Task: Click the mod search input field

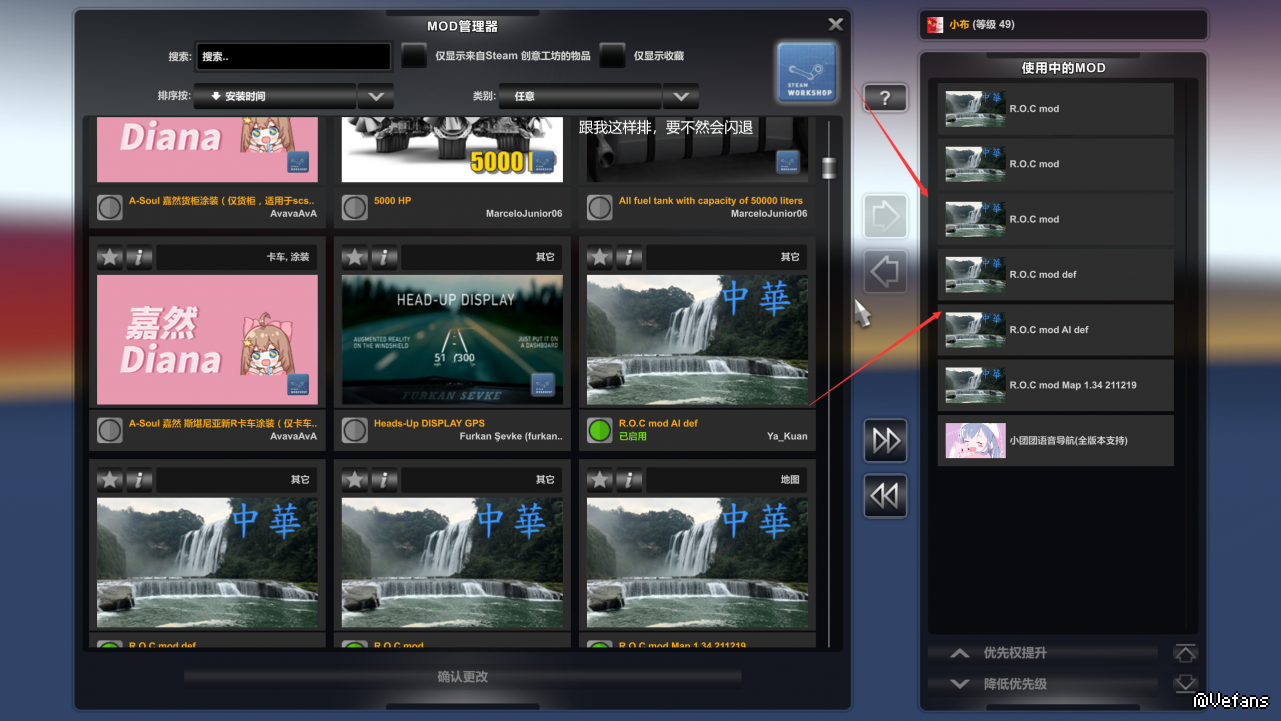Action: pyautogui.click(x=293, y=57)
